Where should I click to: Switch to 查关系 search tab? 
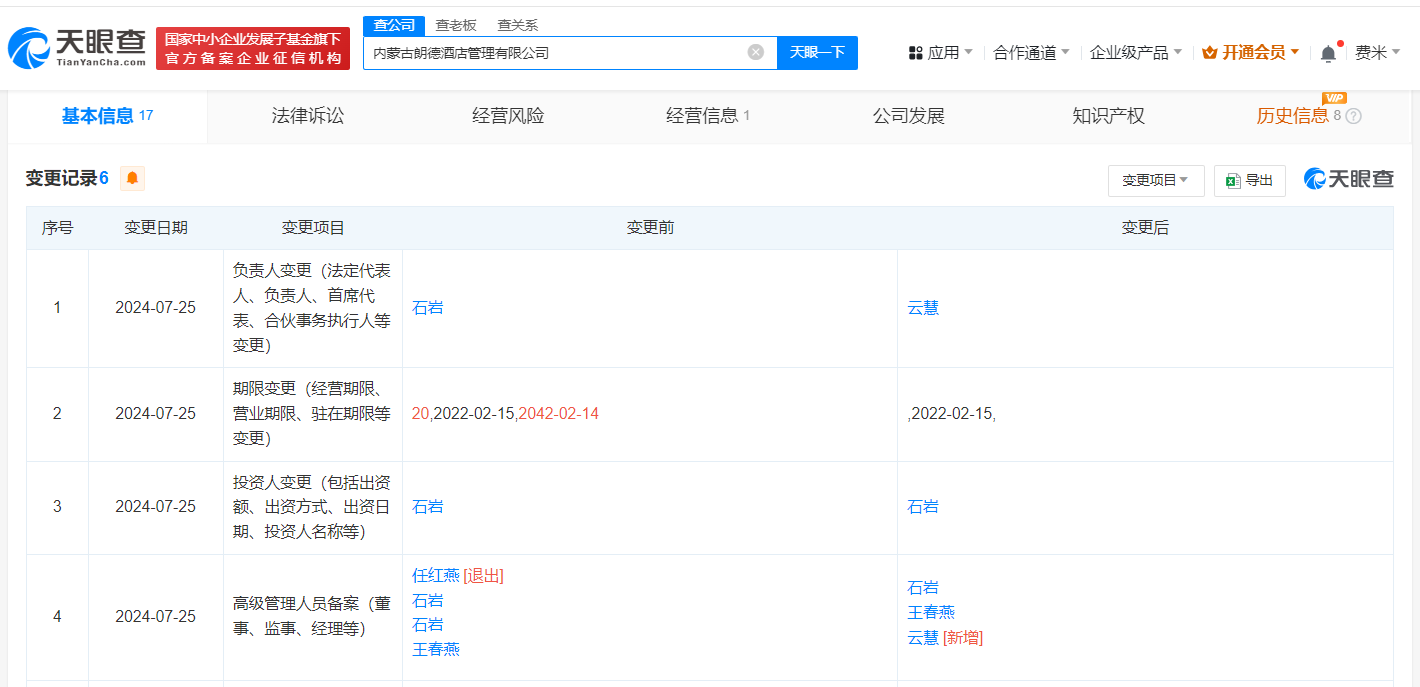518,25
